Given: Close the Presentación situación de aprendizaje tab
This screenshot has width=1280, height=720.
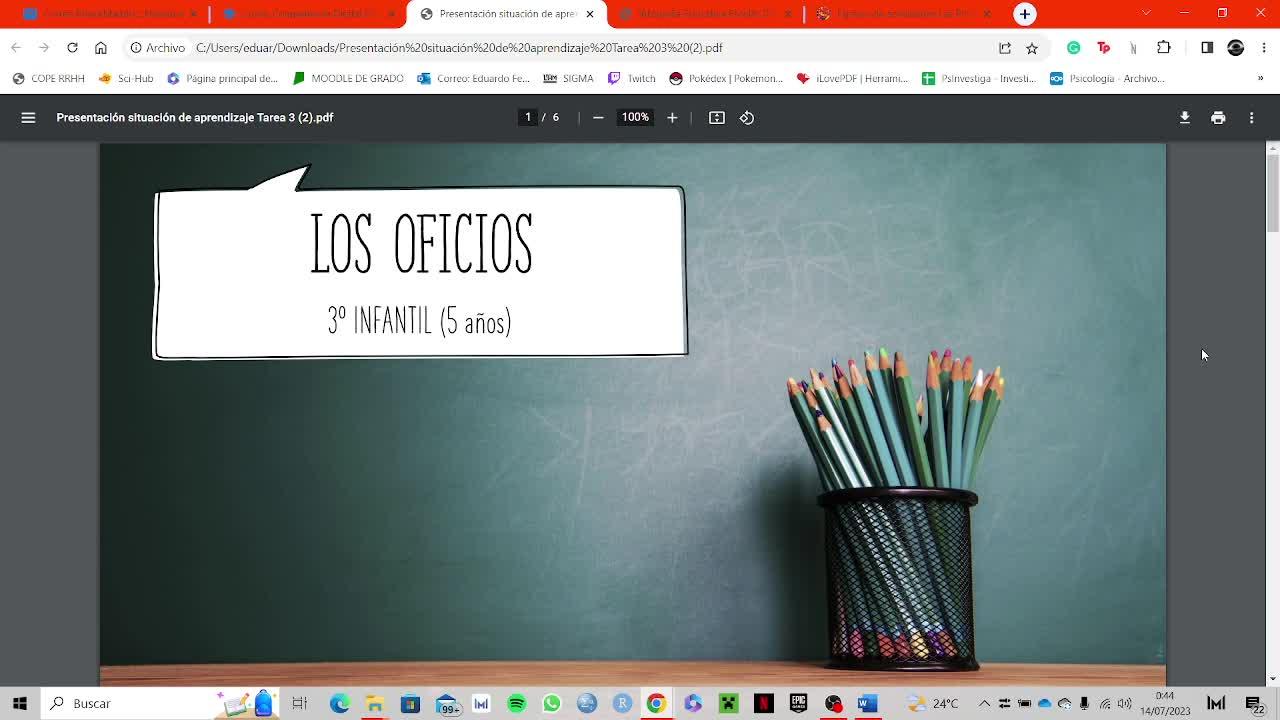Looking at the screenshot, I should [590, 14].
